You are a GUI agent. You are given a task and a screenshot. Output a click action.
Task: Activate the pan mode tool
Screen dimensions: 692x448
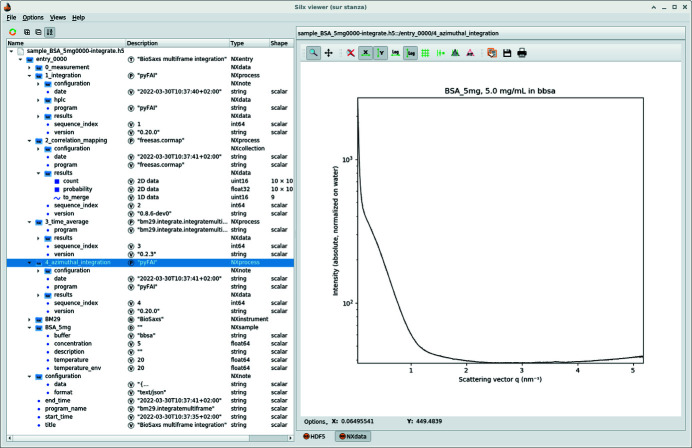329,52
